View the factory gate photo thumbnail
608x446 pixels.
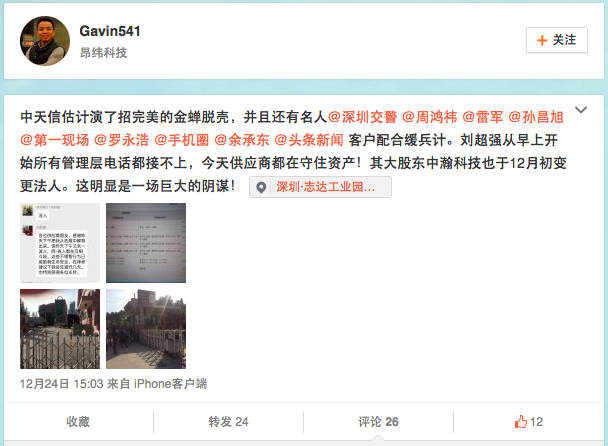[x=60, y=329]
